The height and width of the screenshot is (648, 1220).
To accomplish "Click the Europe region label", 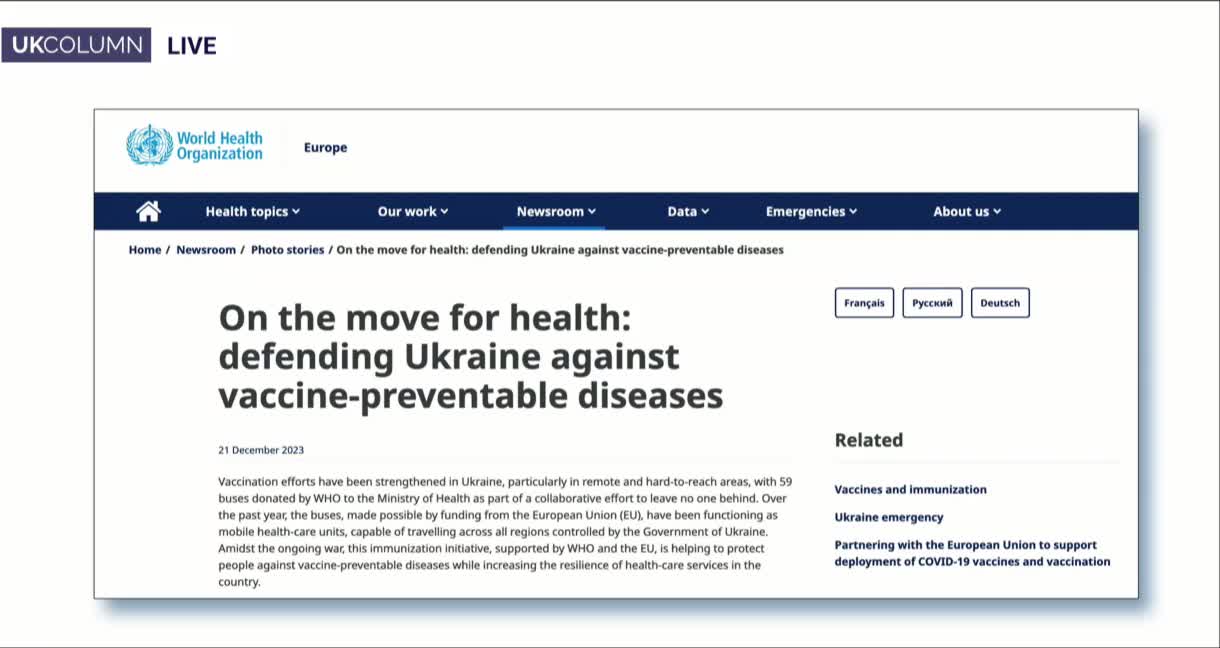I will click(325, 147).
